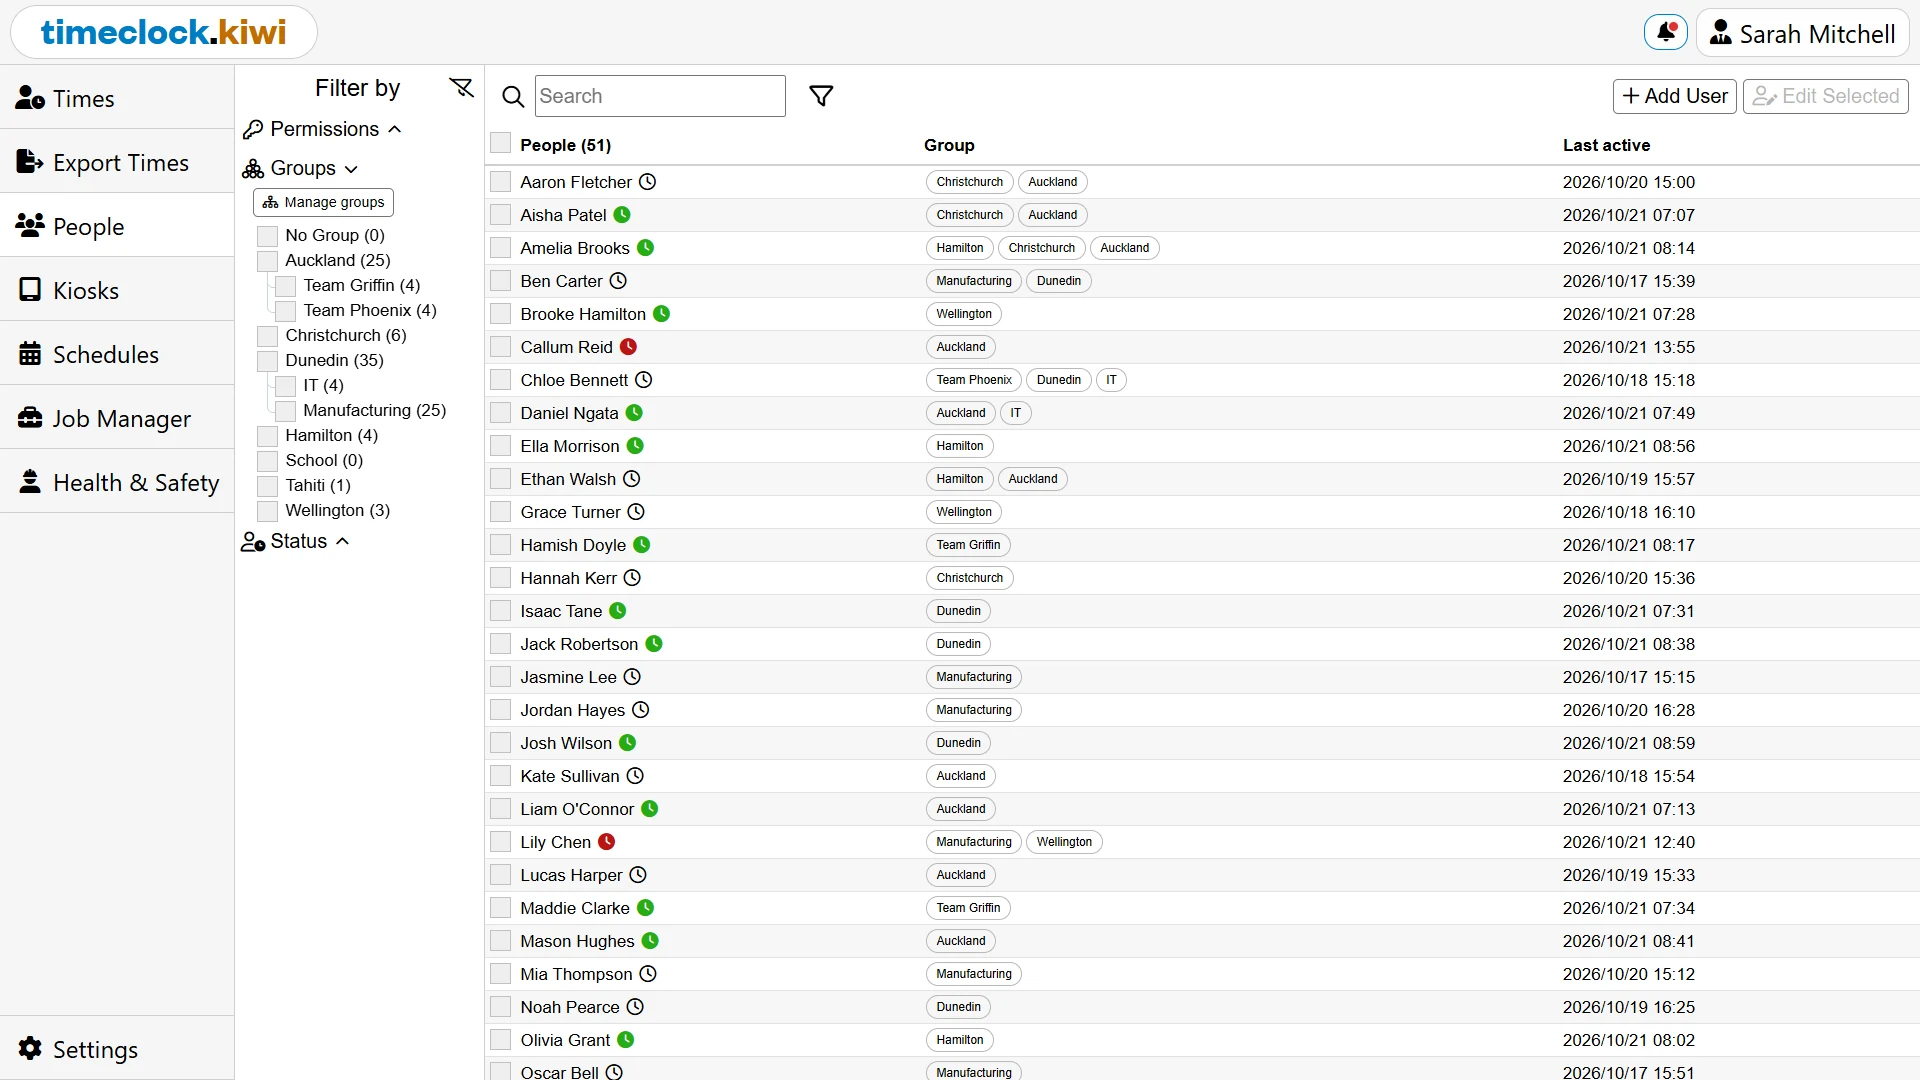This screenshot has height=1080, width=1920.
Task: Open the Kiosks section
Action: pyautogui.click(x=117, y=290)
